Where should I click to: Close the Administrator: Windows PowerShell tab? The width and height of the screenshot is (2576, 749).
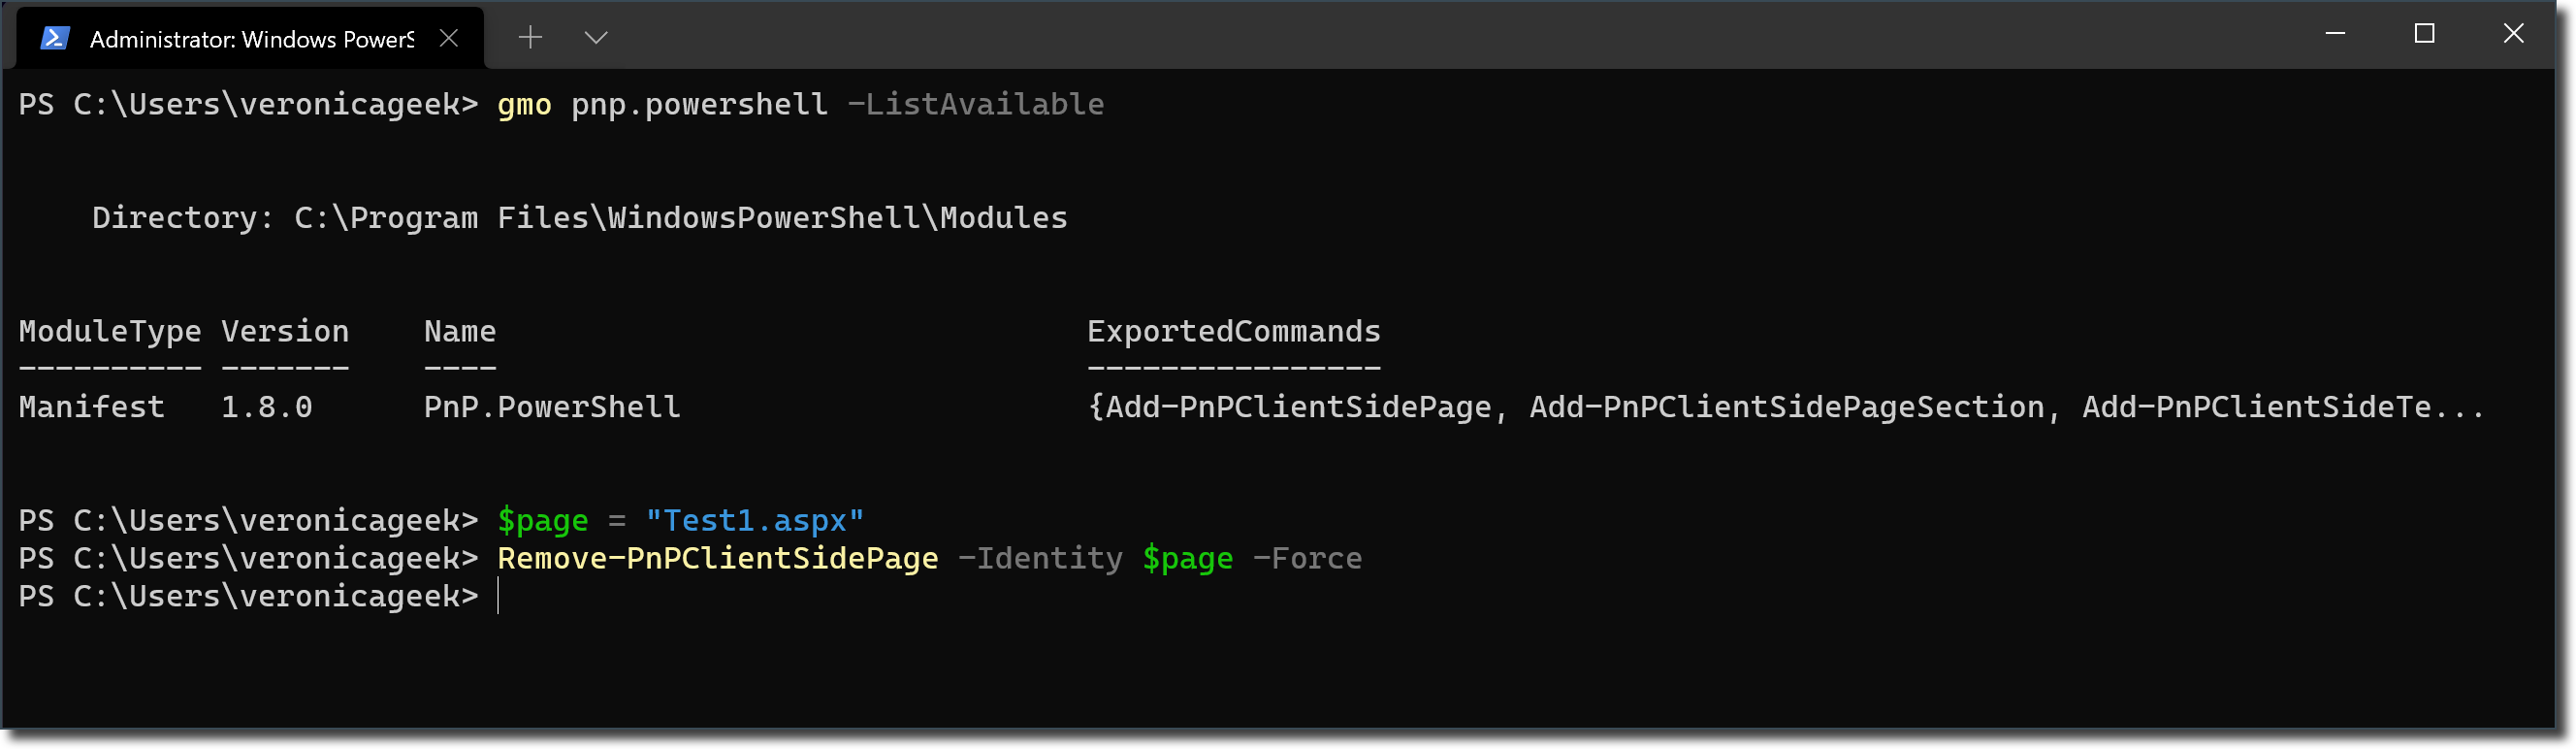coord(448,37)
